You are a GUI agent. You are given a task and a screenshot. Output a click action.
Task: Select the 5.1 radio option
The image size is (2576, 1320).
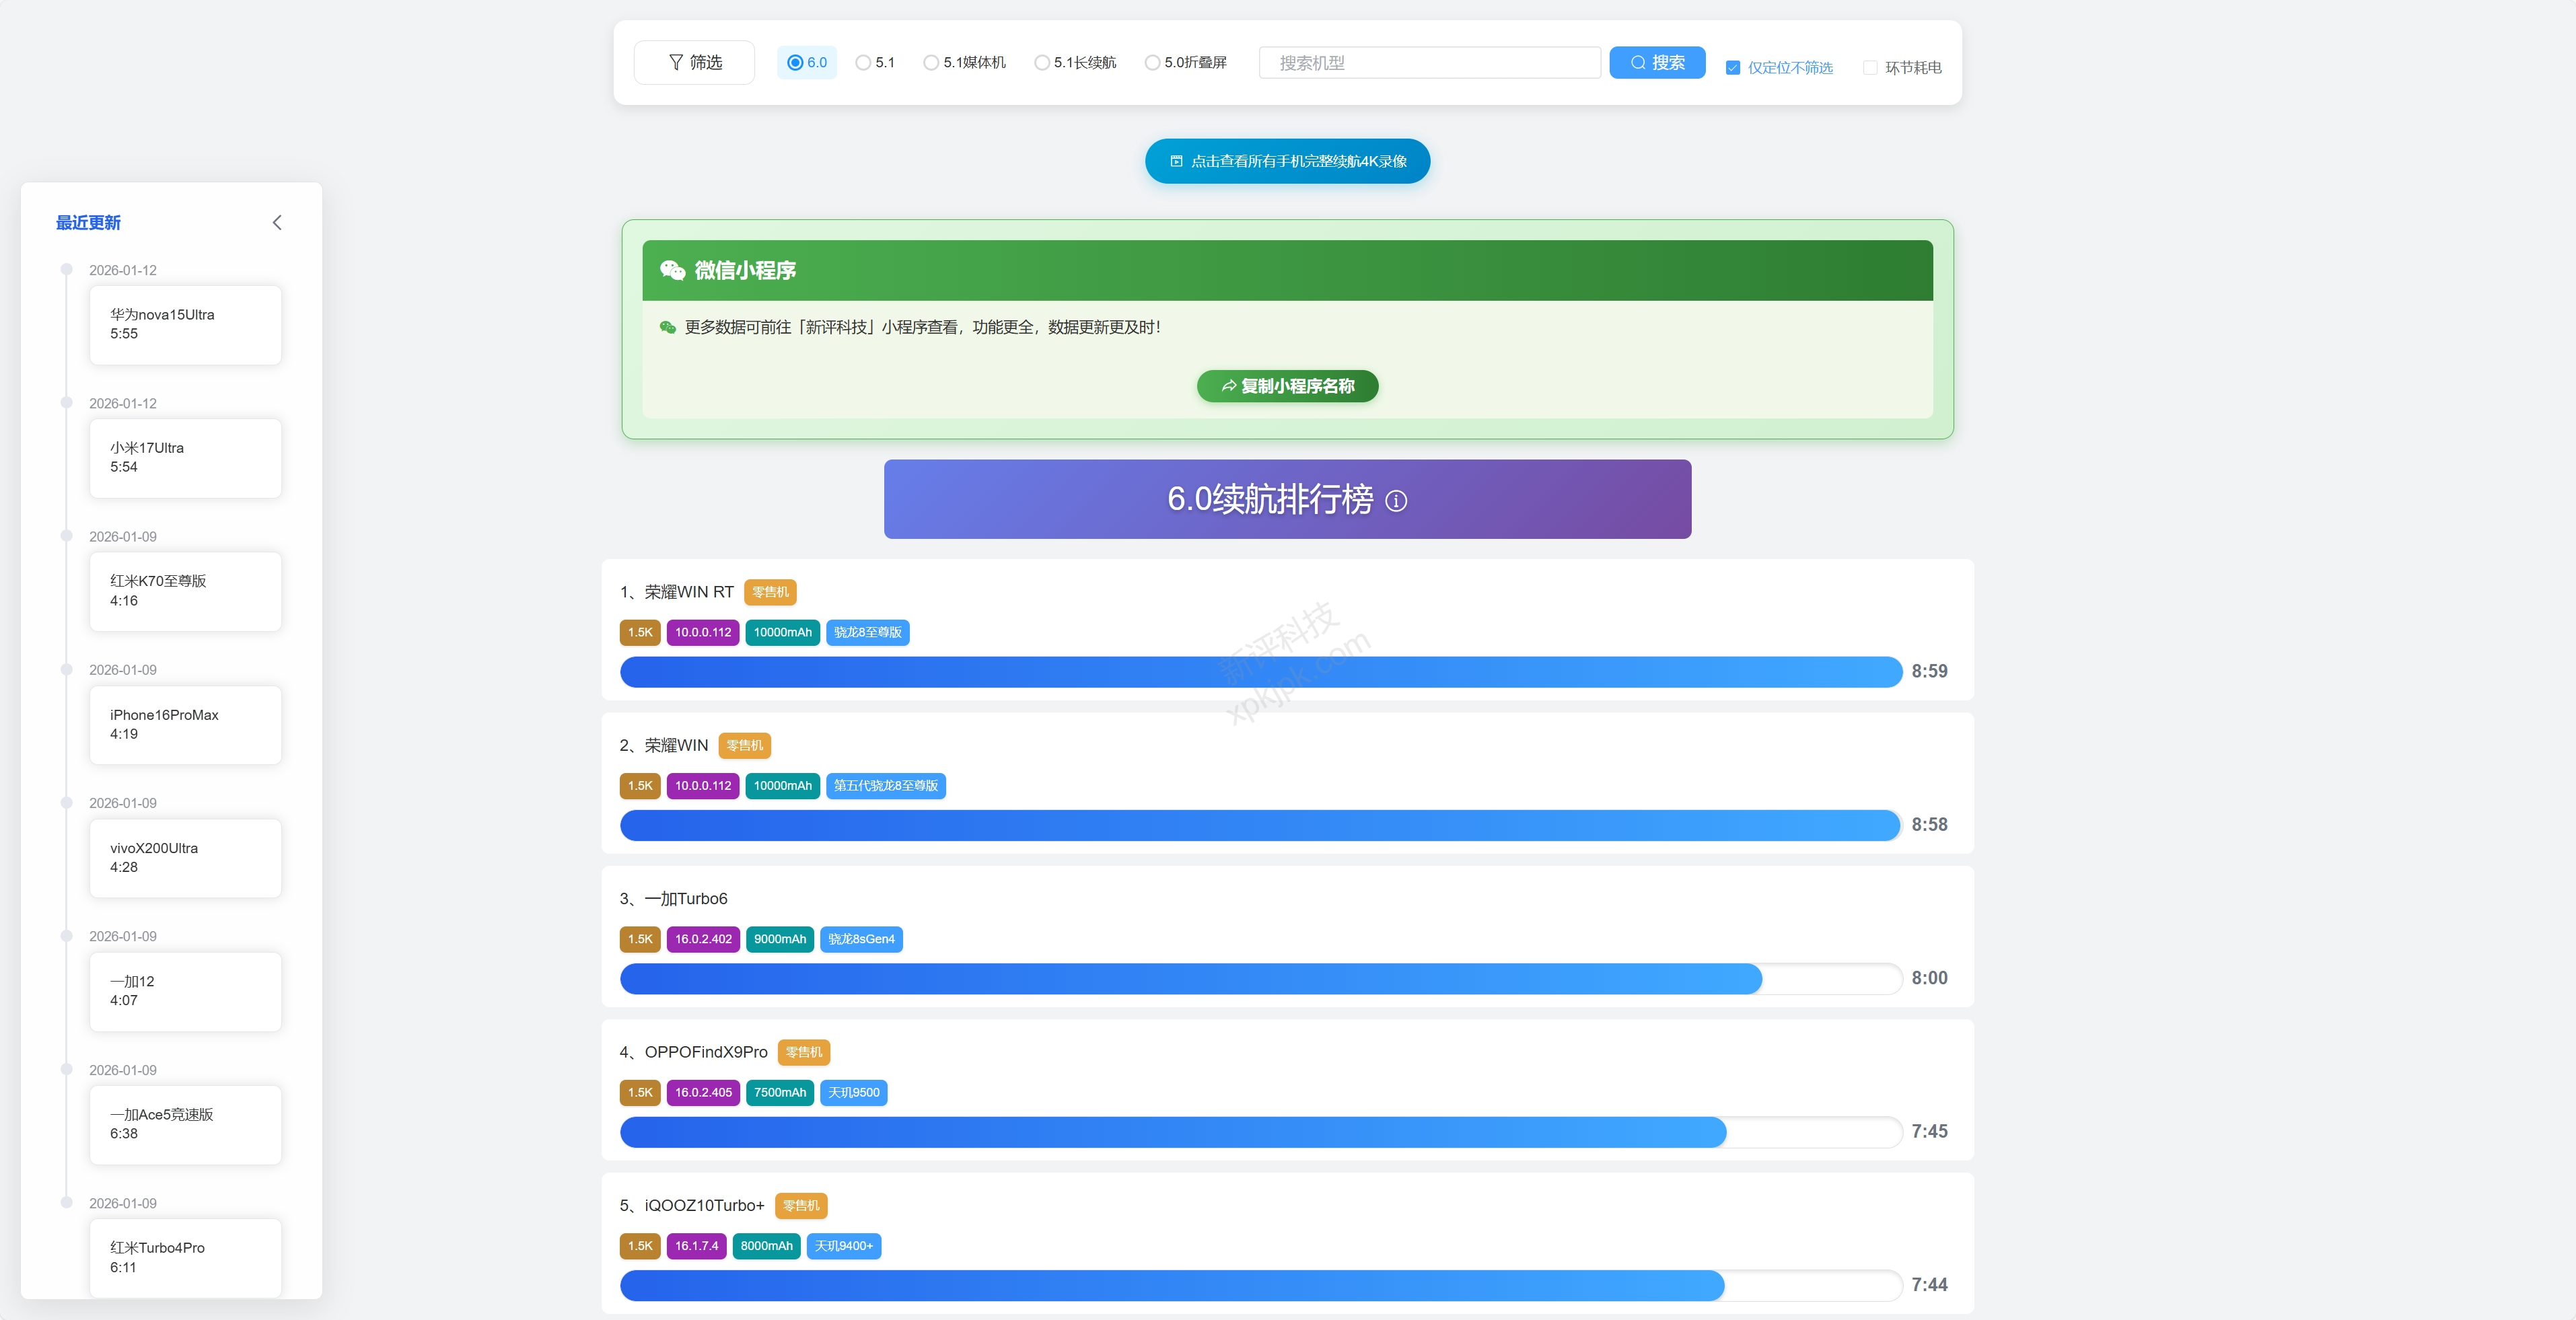[863, 62]
